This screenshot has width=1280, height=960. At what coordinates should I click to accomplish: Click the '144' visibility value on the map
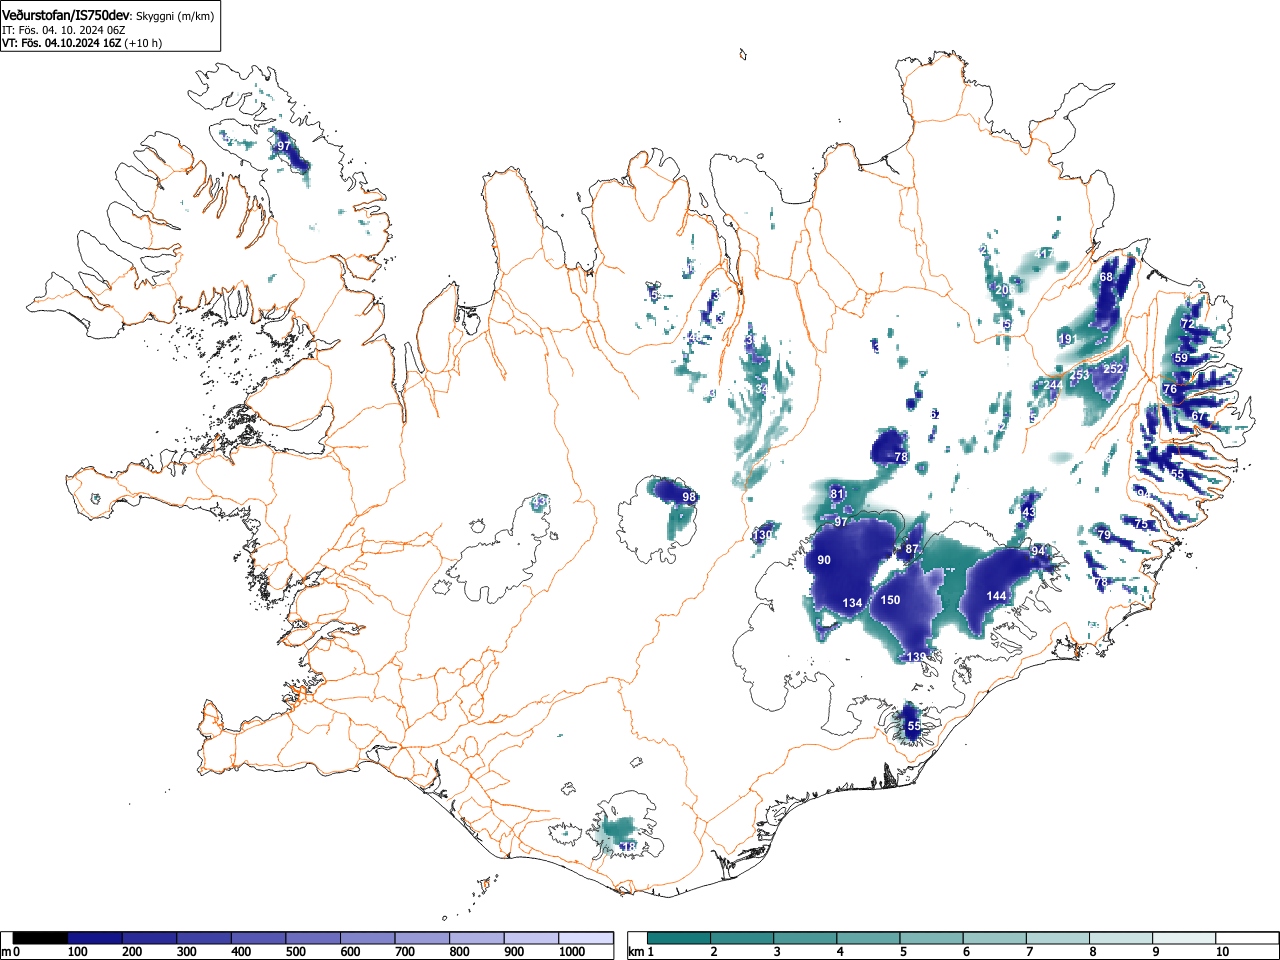[996, 596]
